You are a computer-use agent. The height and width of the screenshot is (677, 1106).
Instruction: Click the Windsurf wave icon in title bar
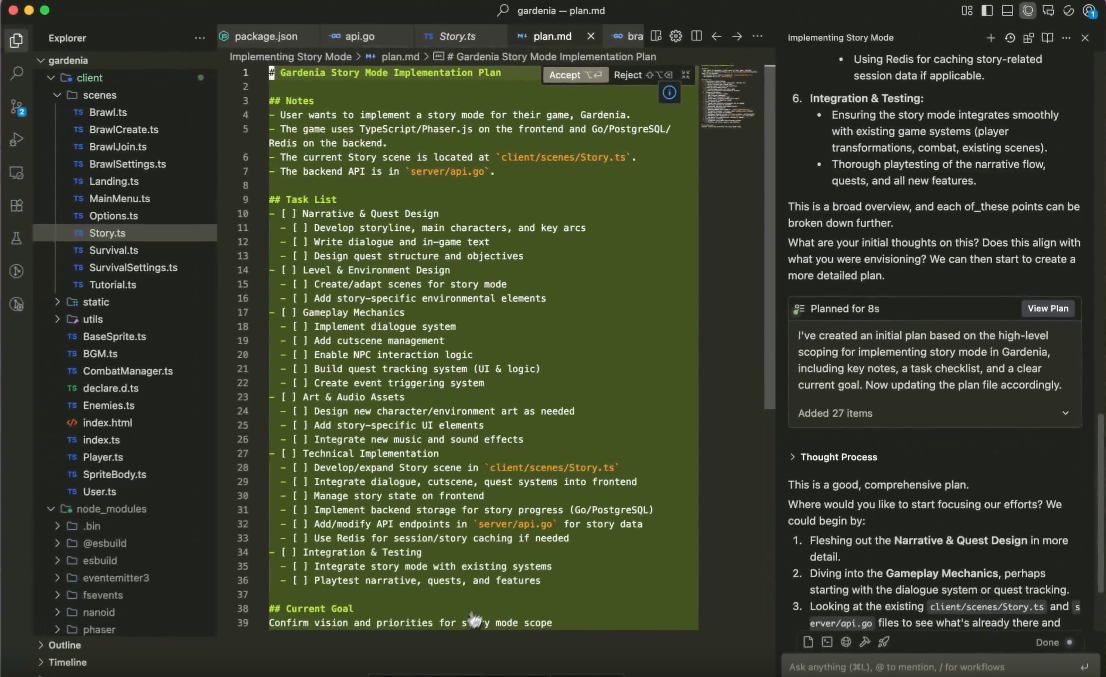(x=1069, y=11)
